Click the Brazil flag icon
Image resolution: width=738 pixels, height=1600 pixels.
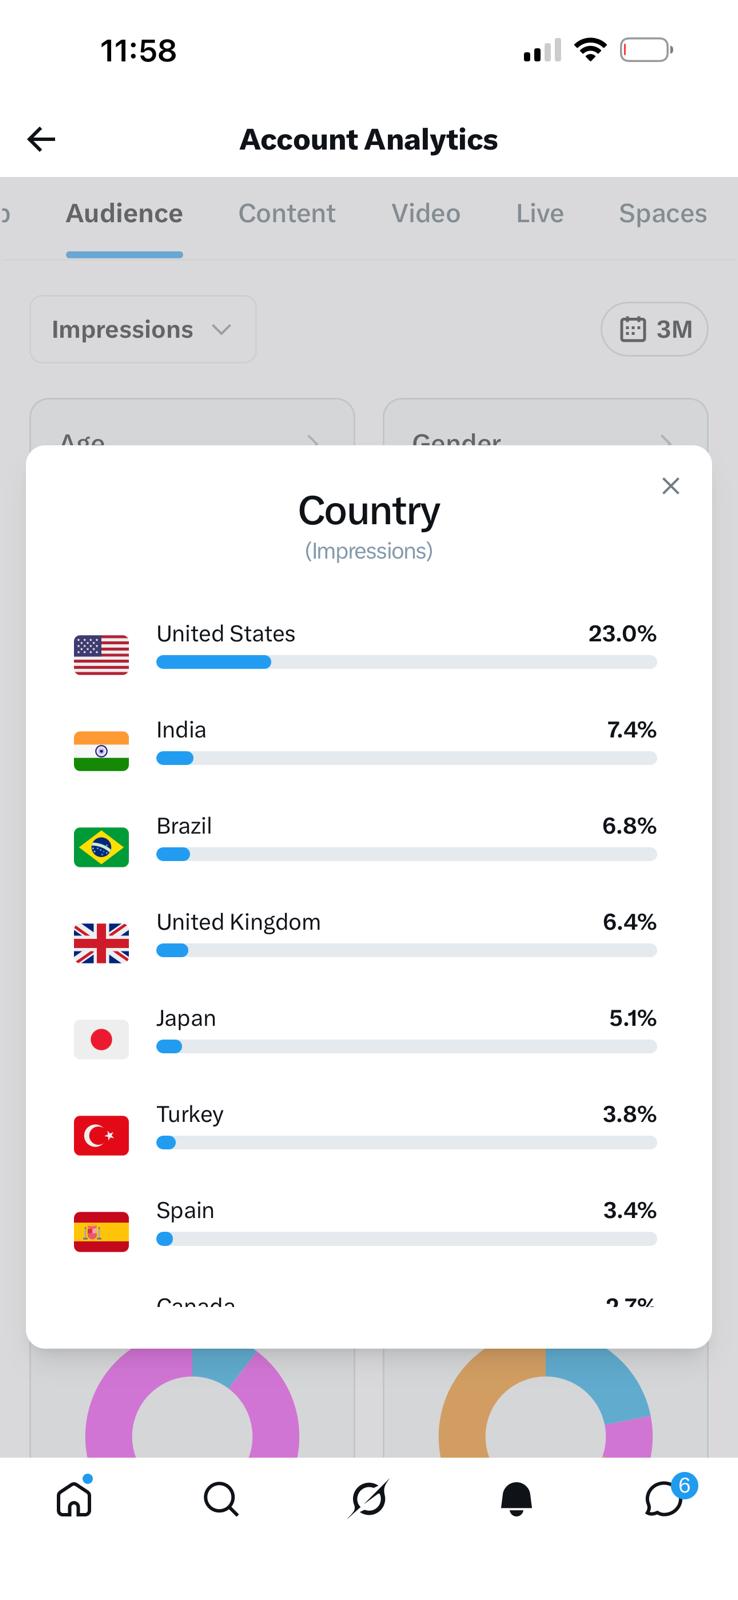pyautogui.click(x=101, y=847)
